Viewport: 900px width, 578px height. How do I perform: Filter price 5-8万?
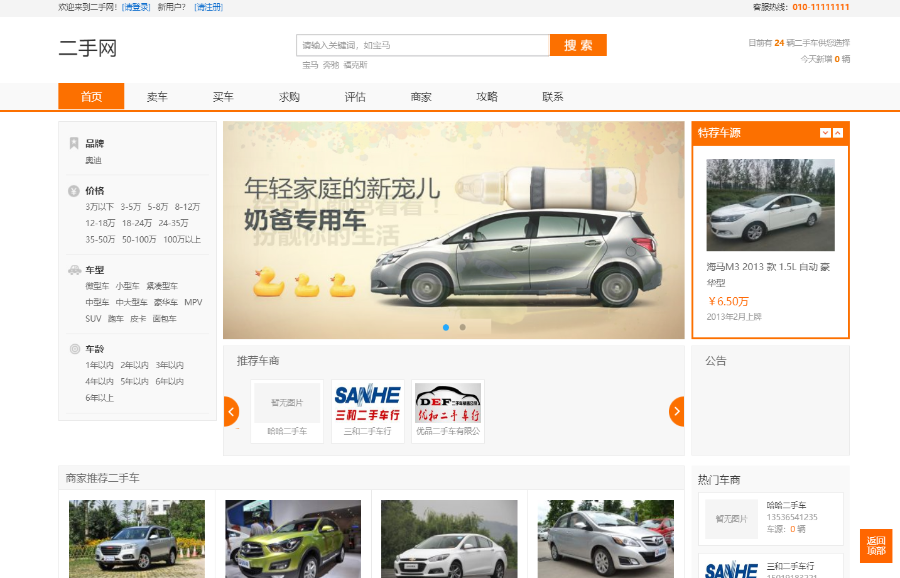(x=157, y=207)
